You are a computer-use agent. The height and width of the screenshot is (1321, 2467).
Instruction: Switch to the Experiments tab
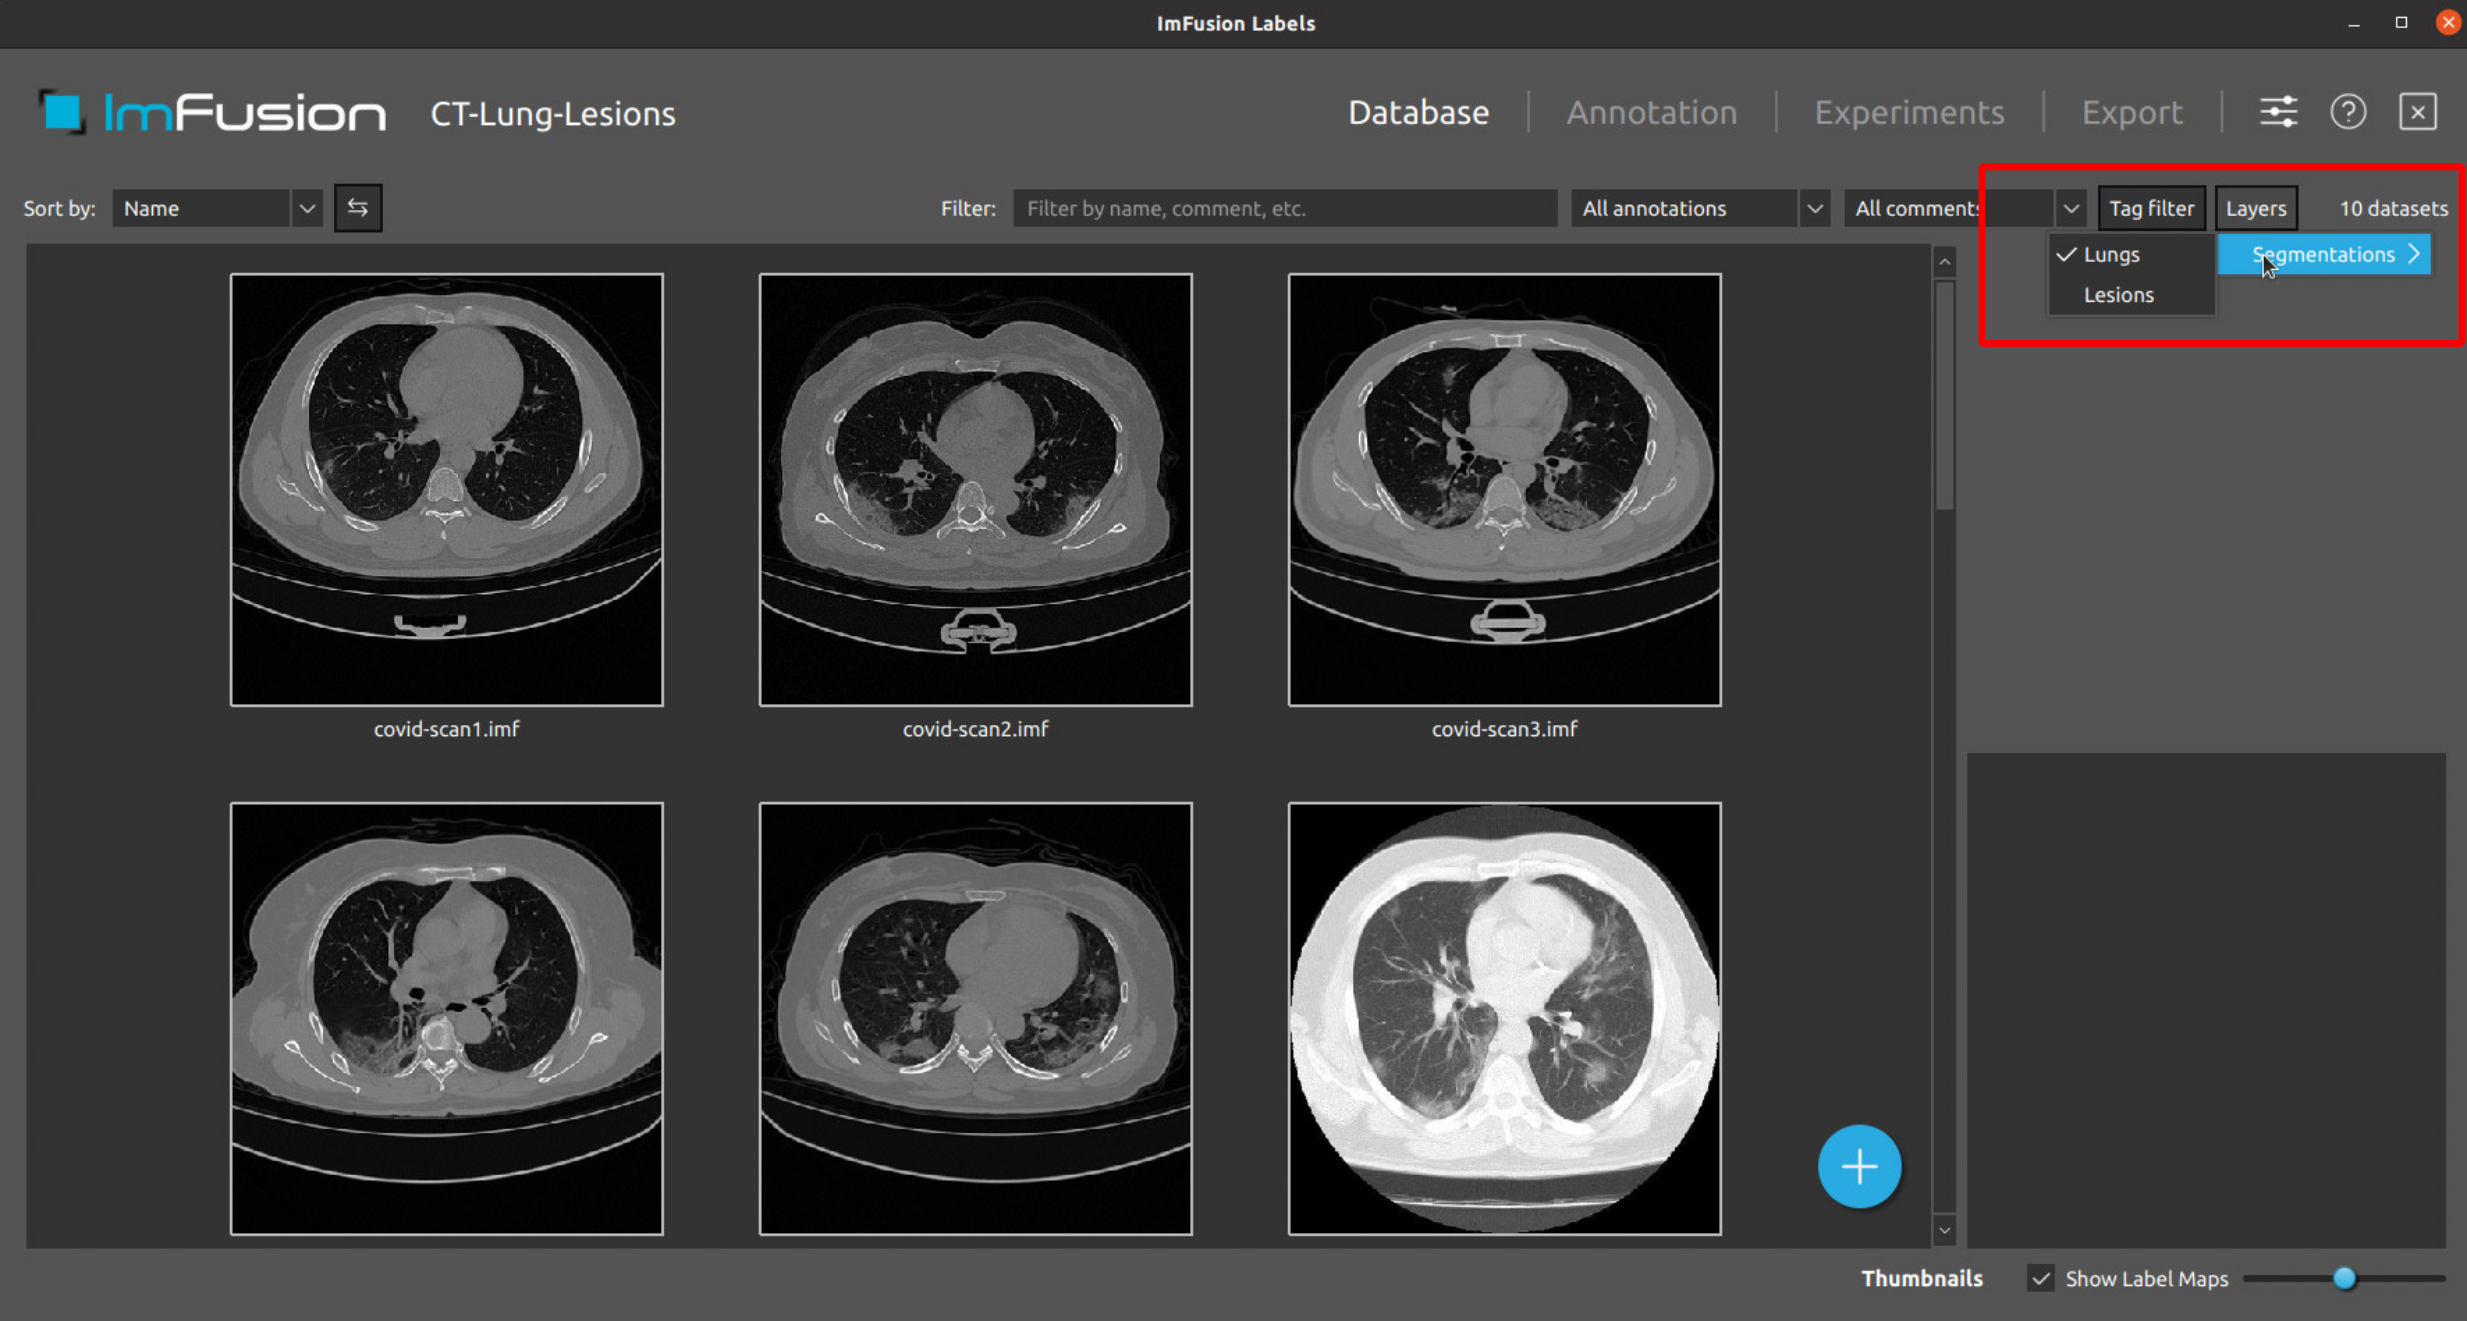1909,112
